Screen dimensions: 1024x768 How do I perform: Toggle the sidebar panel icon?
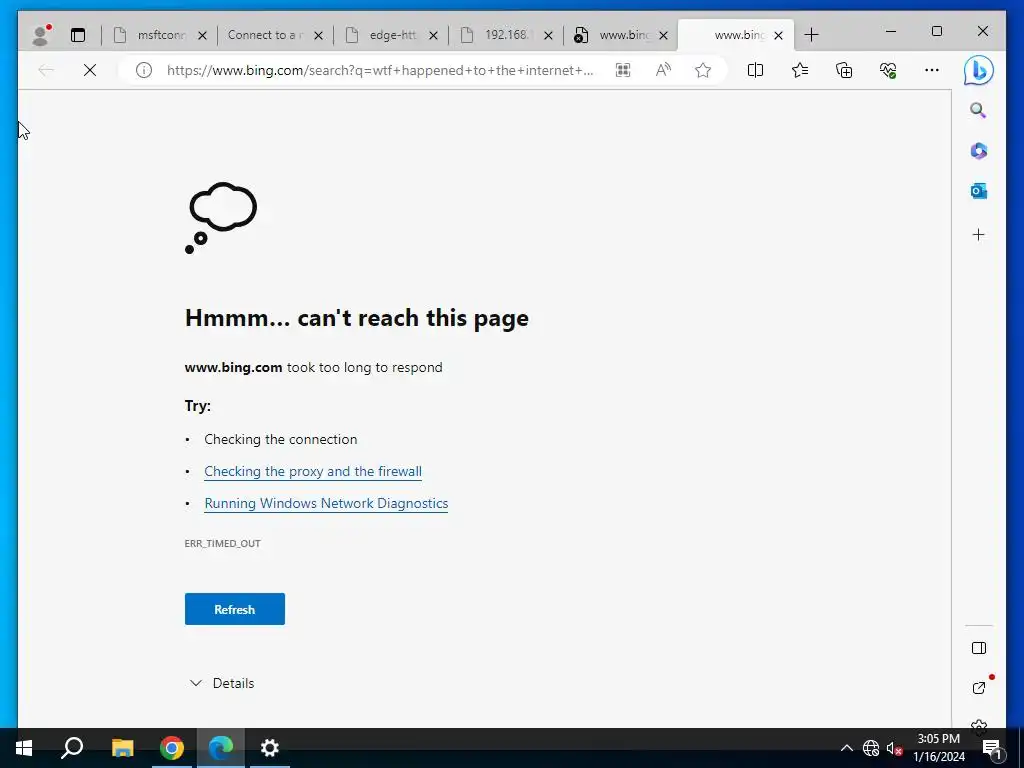[x=978, y=648]
